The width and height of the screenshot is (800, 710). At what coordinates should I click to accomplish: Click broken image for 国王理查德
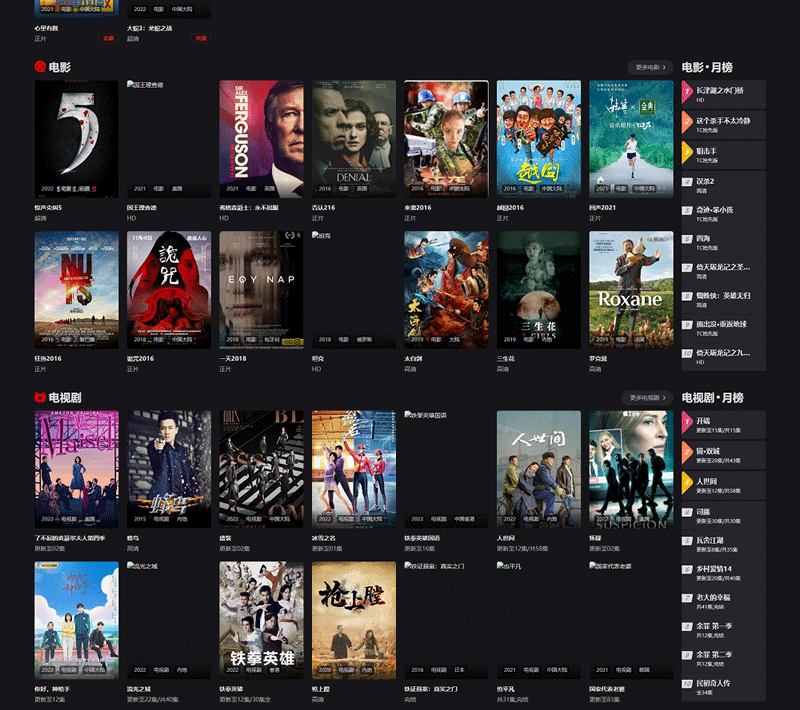[x=169, y=139]
